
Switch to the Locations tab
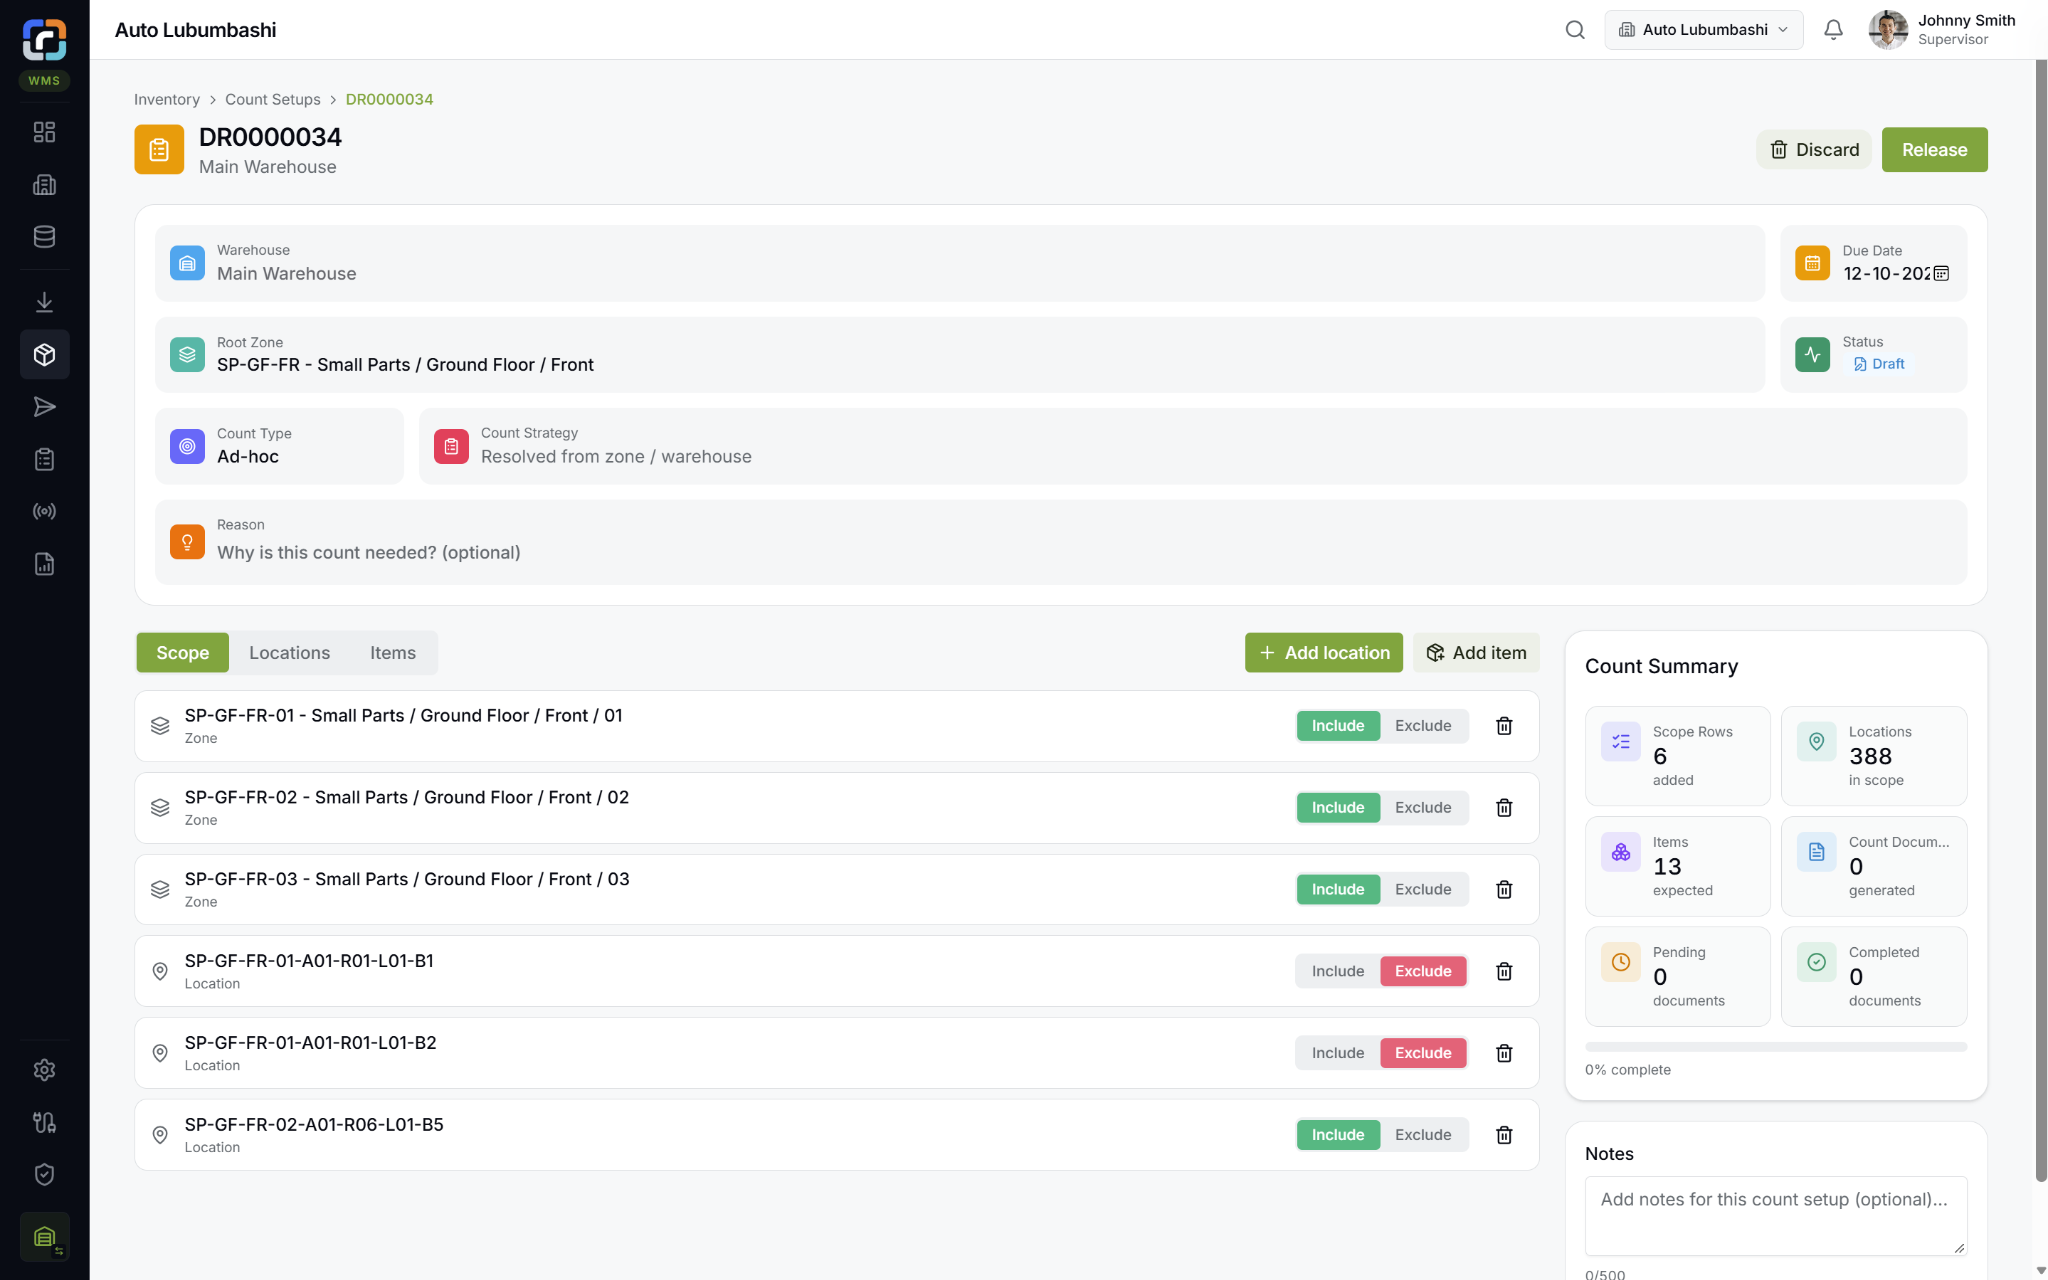pos(289,653)
